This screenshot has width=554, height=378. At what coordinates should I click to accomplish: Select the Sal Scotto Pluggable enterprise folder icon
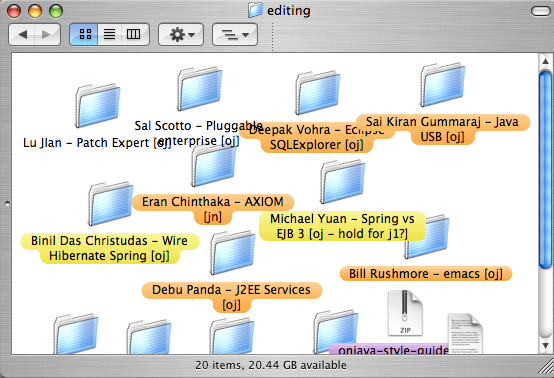pos(200,88)
